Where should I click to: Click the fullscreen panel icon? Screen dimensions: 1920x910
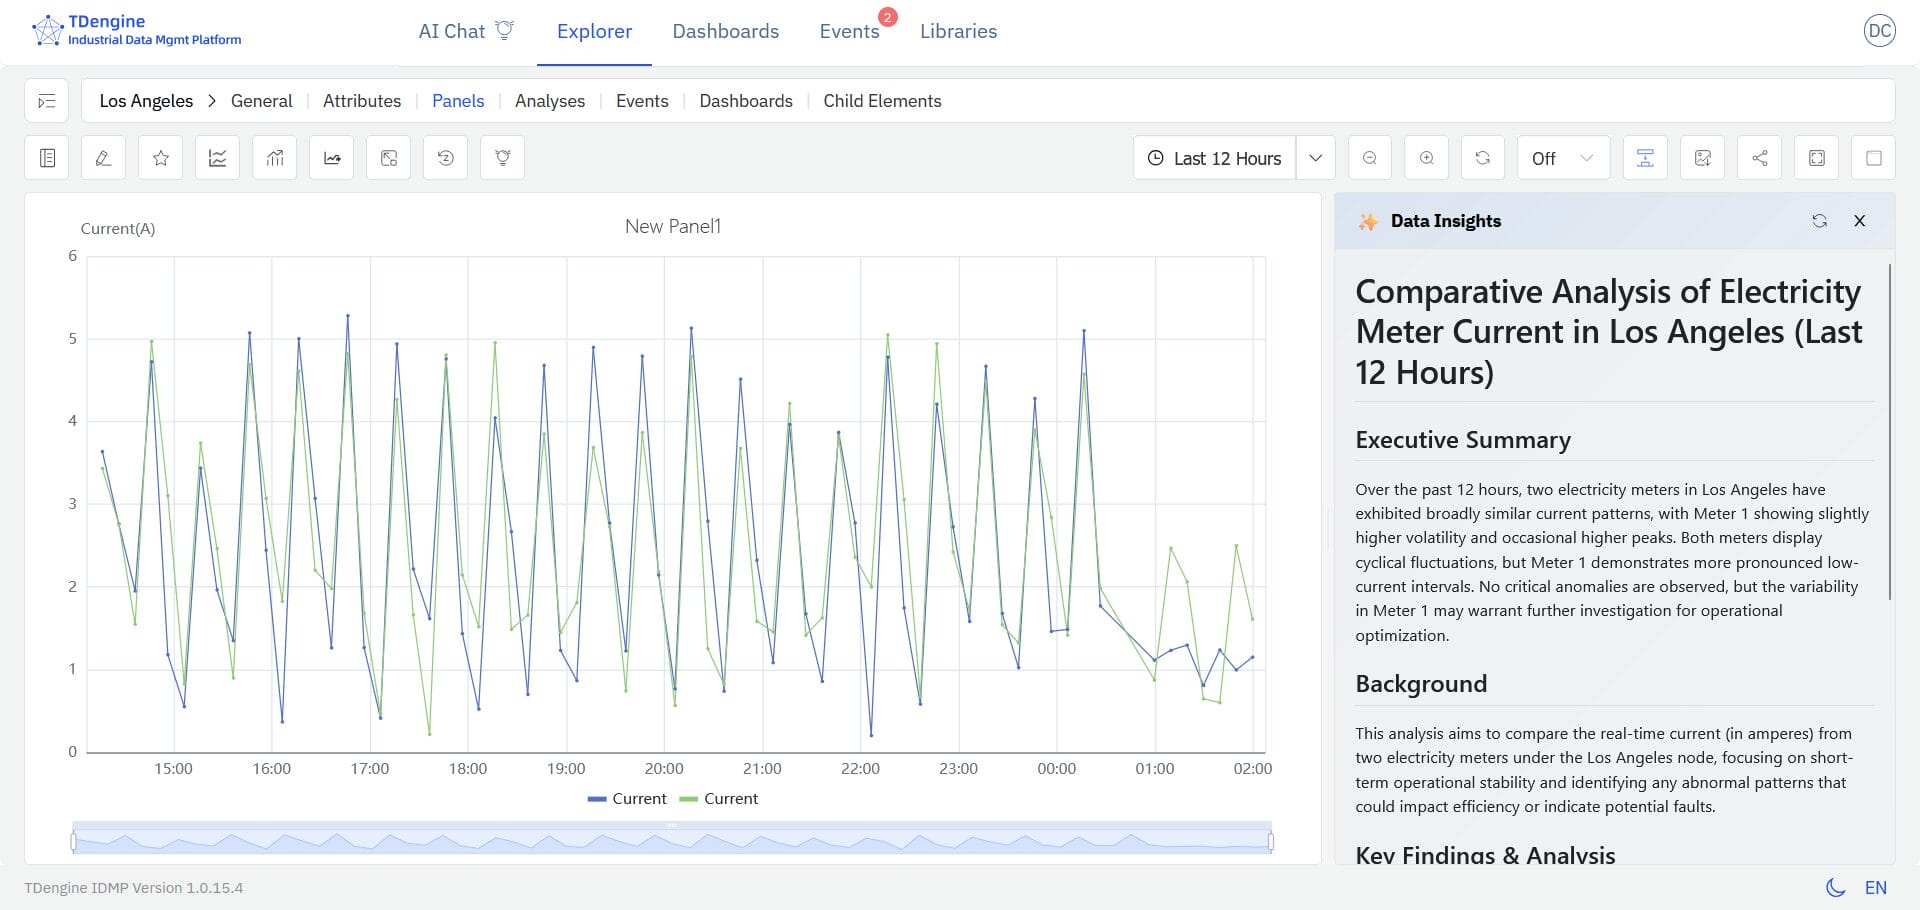1817,158
